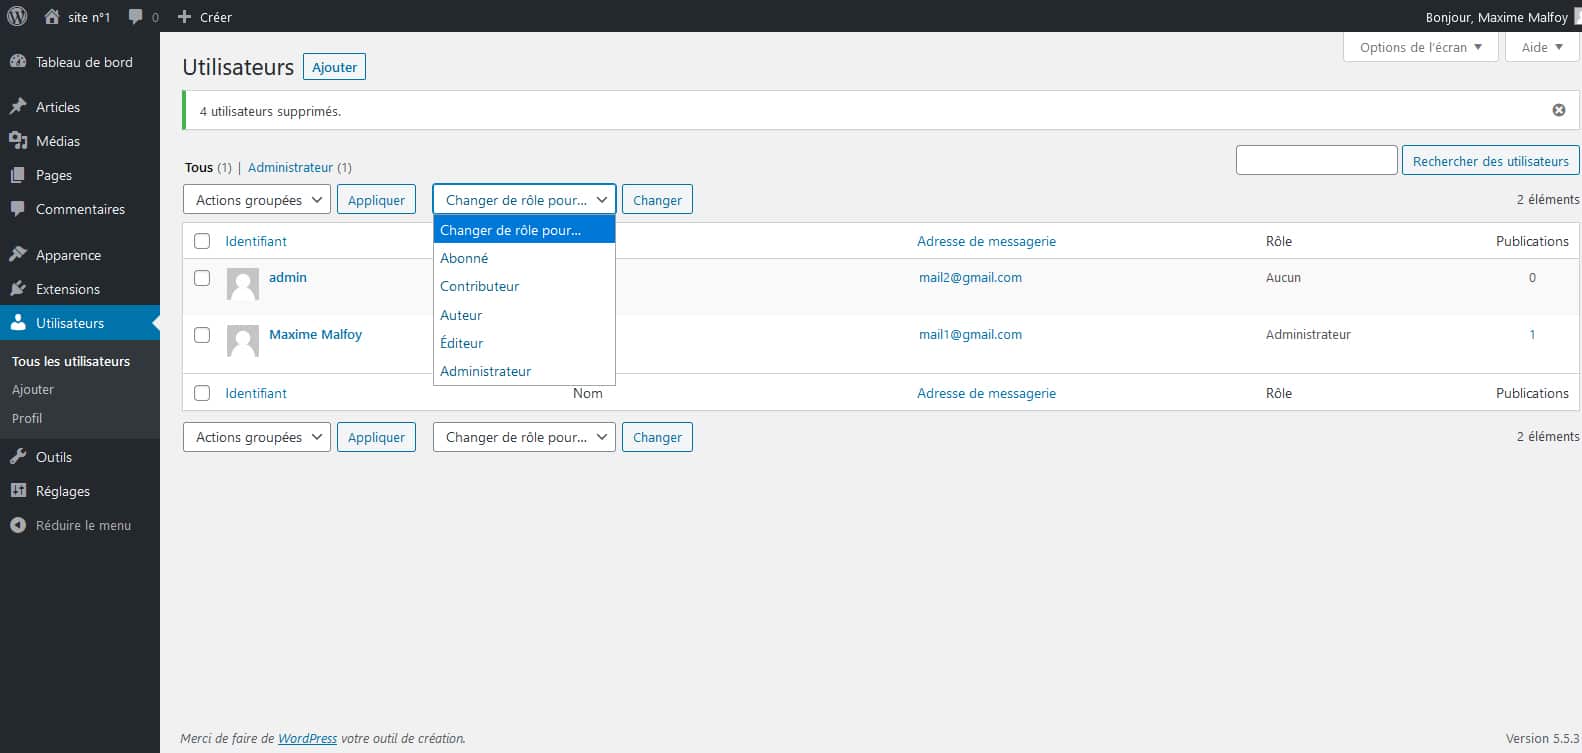The width and height of the screenshot is (1582, 753).
Task: Sort by footer Adresse de messagerie column
Action: (x=986, y=393)
